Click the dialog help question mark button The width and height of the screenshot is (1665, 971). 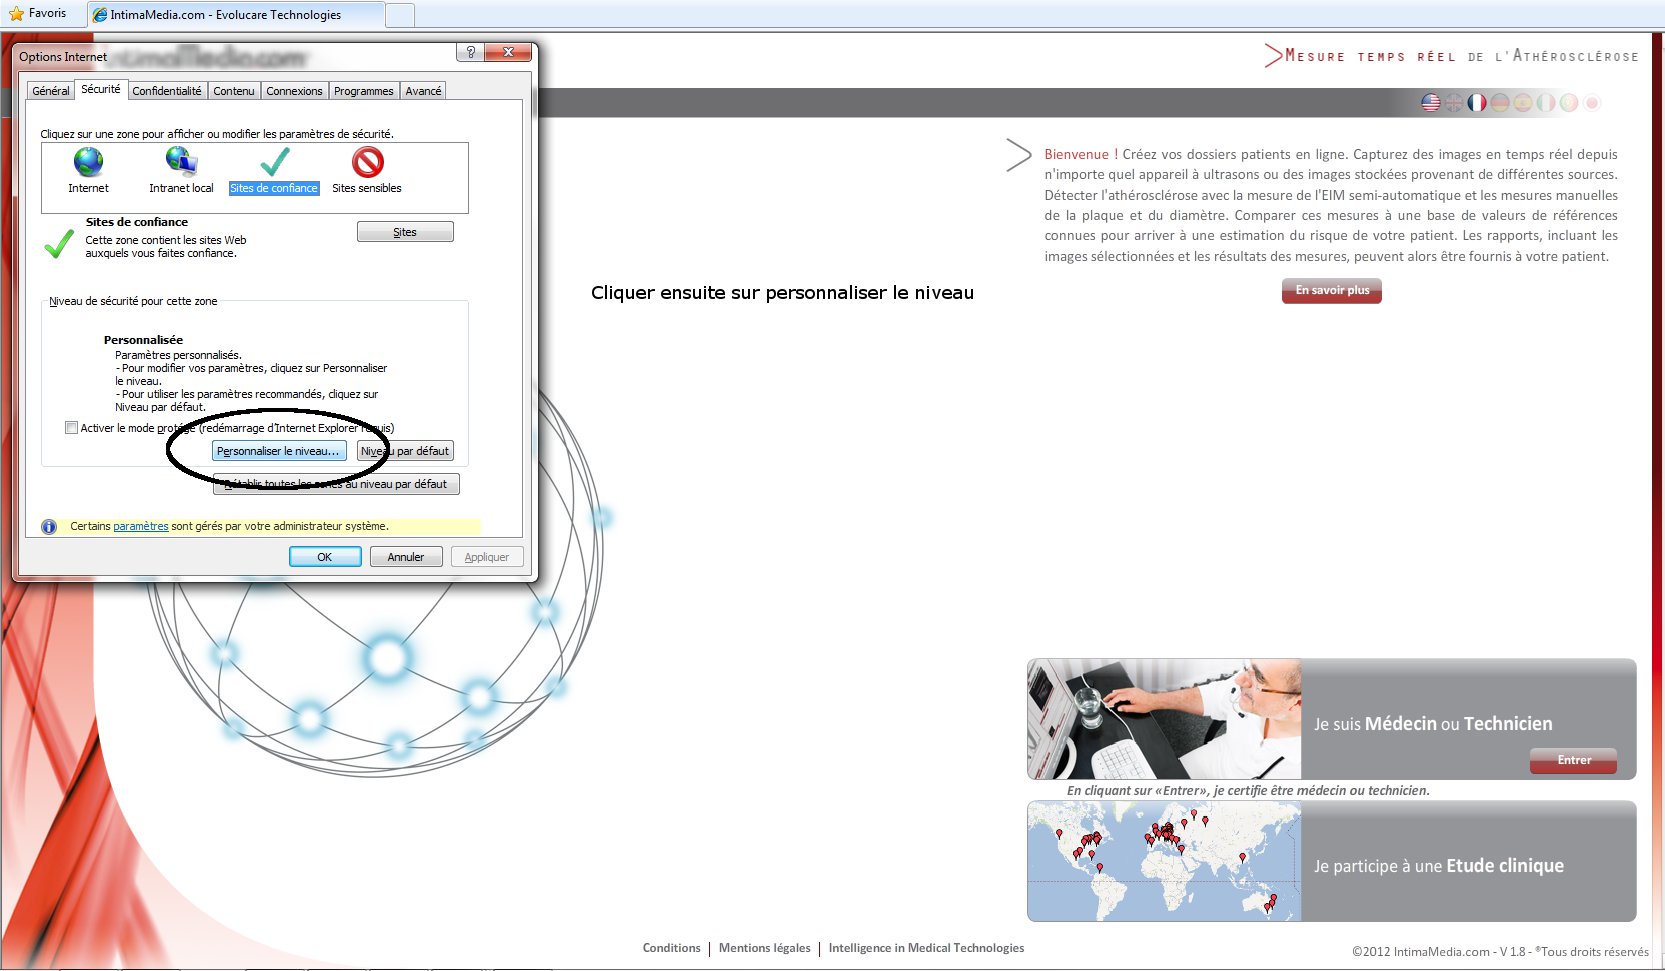[470, 52]
